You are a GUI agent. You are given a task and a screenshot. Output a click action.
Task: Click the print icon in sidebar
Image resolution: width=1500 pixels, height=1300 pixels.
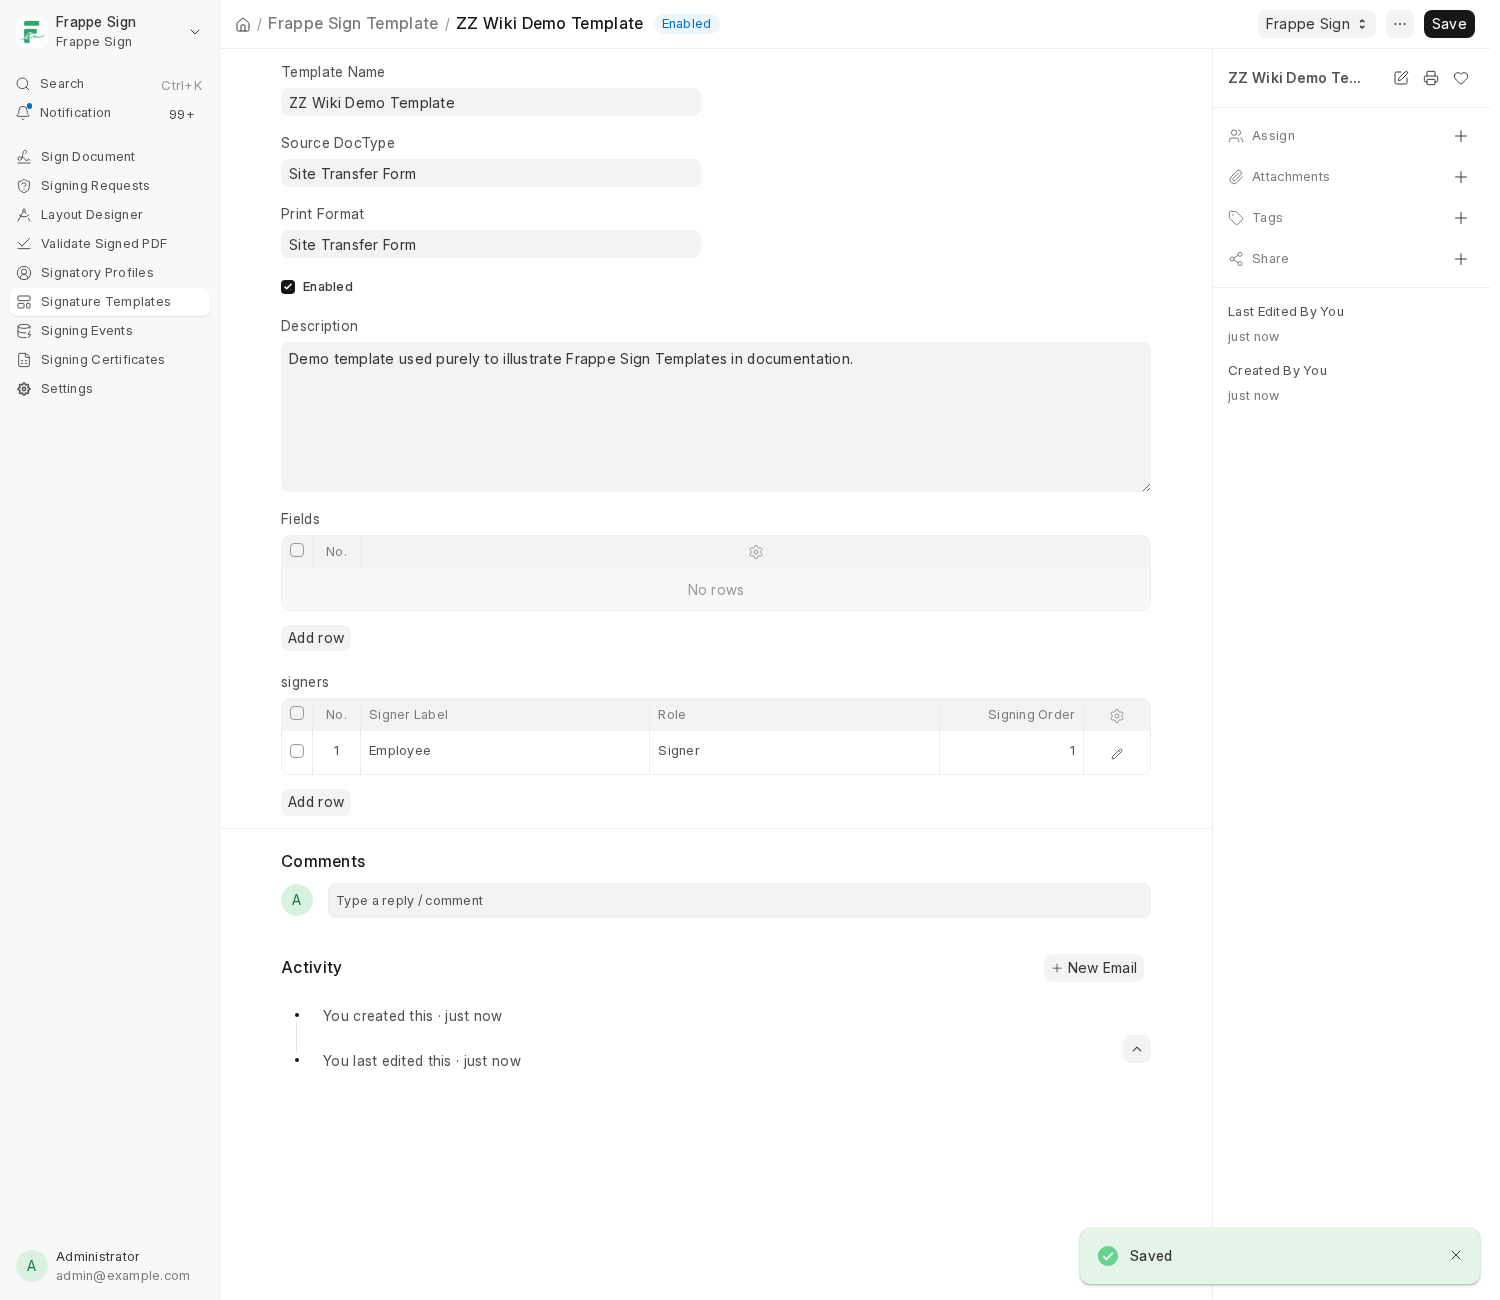pyautogui.click(x=1431, y=78)
